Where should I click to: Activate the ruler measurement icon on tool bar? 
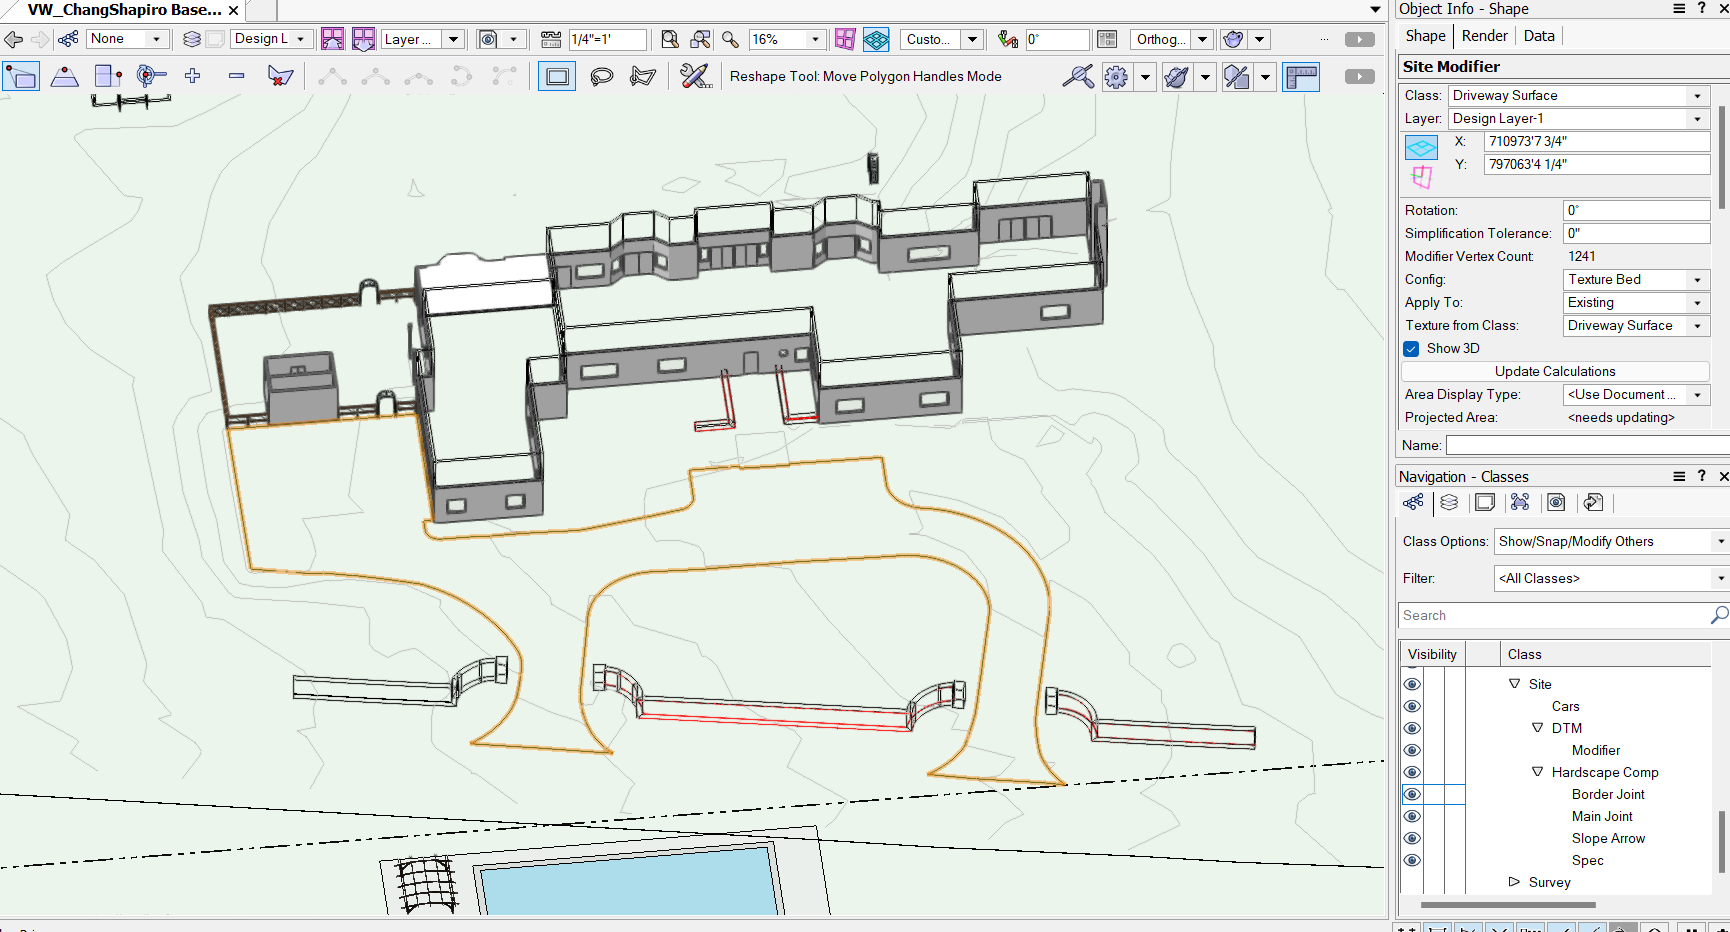click(1301, 76)
